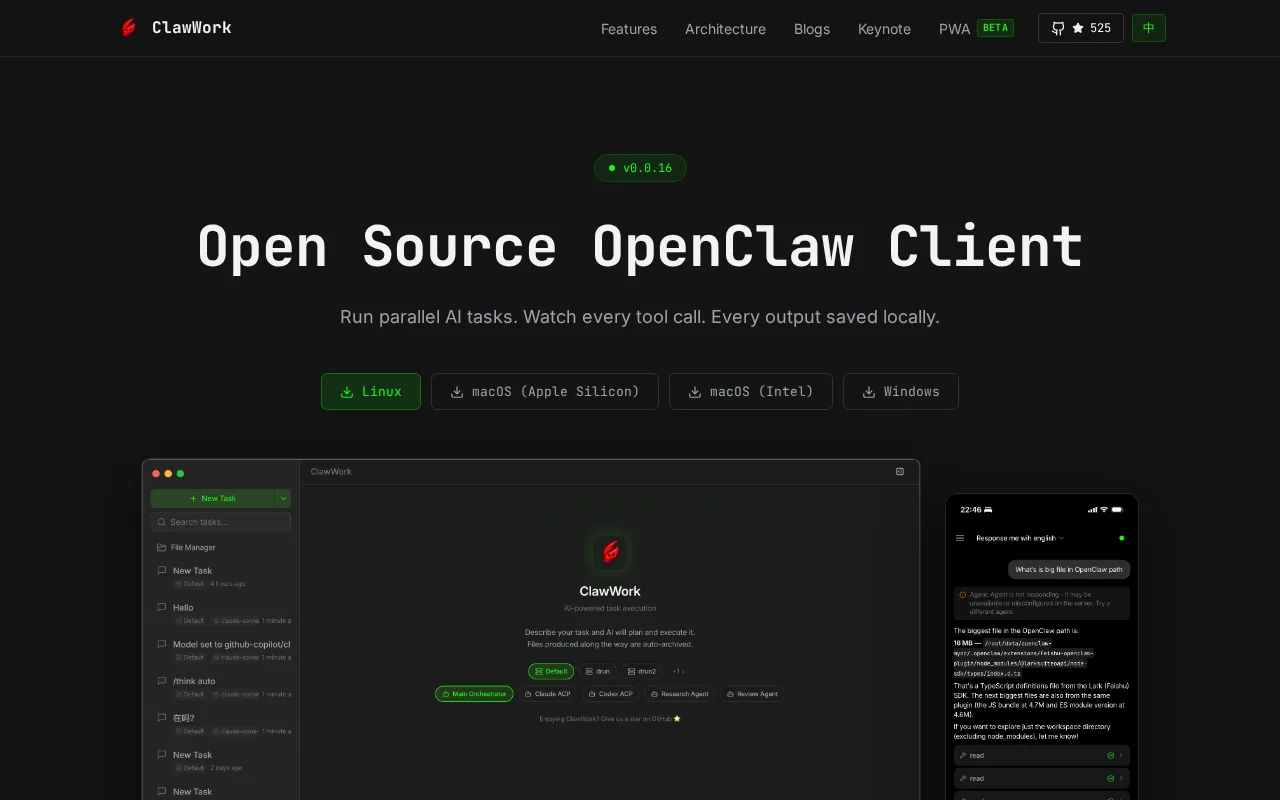This screenshot has height=800, width=1280.
Task: Choose the Codex ACP agent pill
Action: [610, 694]
